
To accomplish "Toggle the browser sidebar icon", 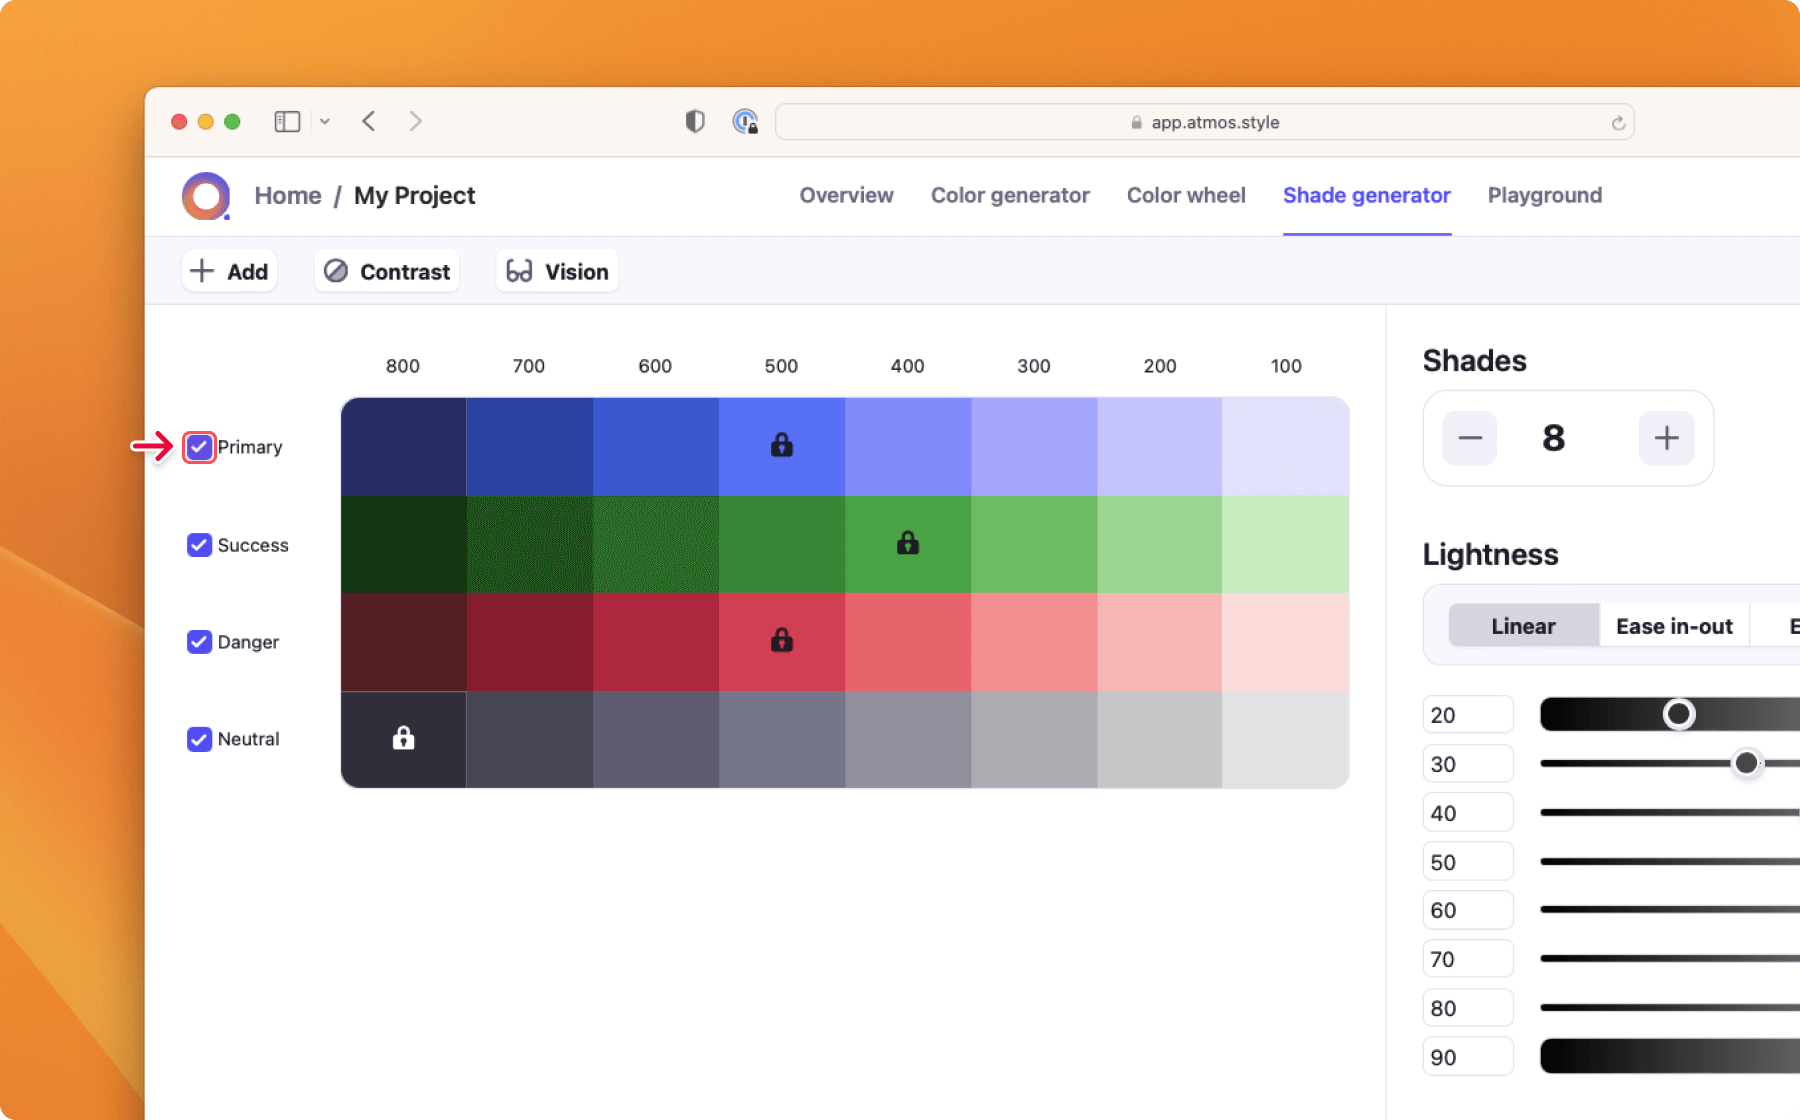I will (287, 122).
